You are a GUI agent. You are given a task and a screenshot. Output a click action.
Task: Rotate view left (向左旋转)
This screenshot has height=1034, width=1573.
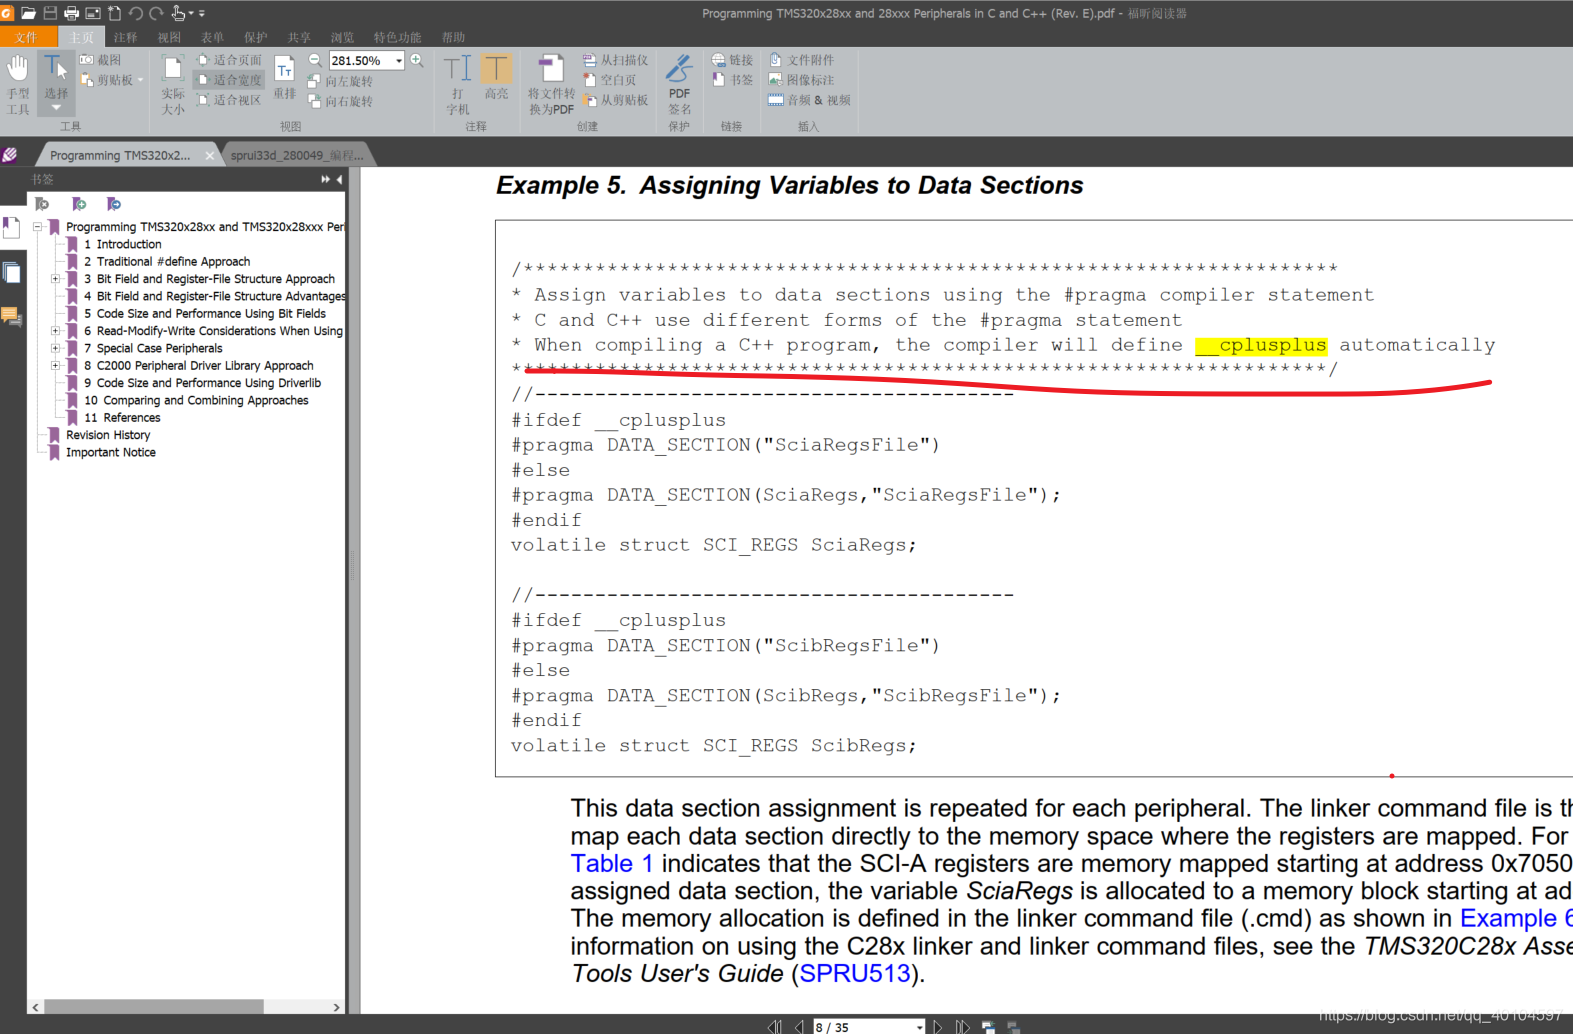[x=340, y=81]
